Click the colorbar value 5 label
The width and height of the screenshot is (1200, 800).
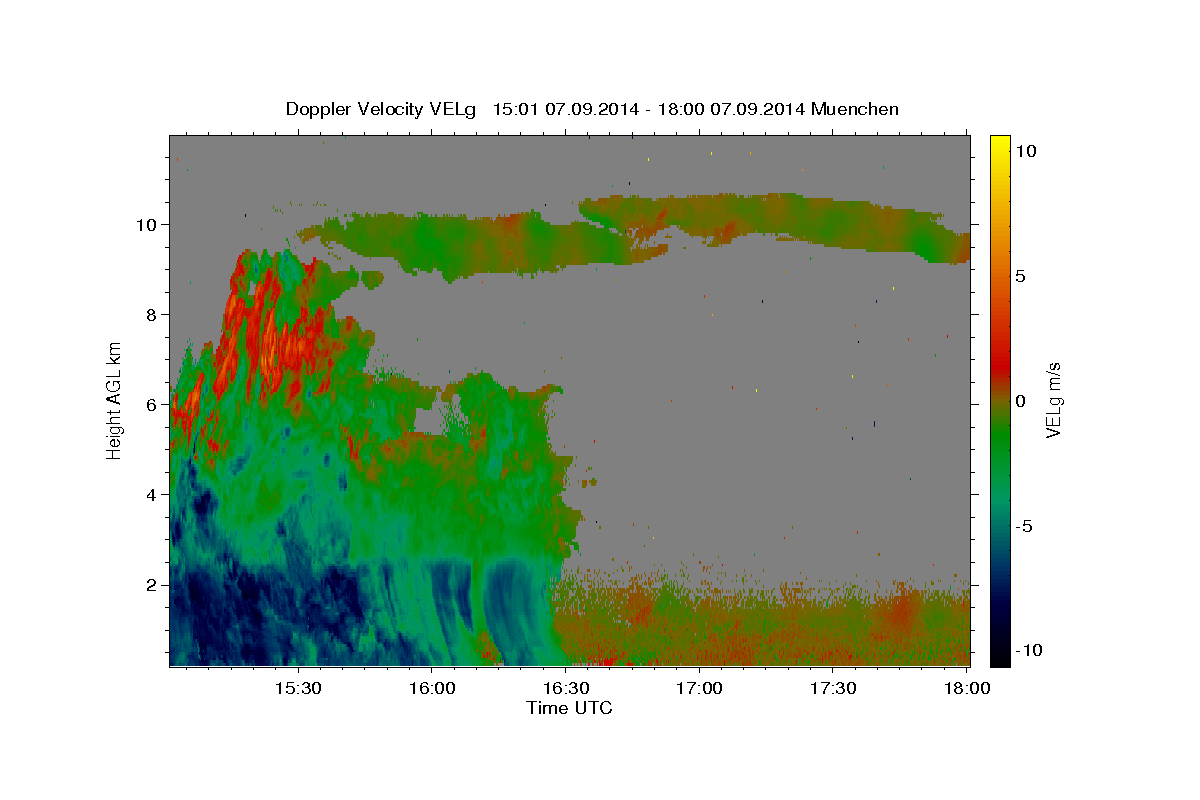[1021, 276]
